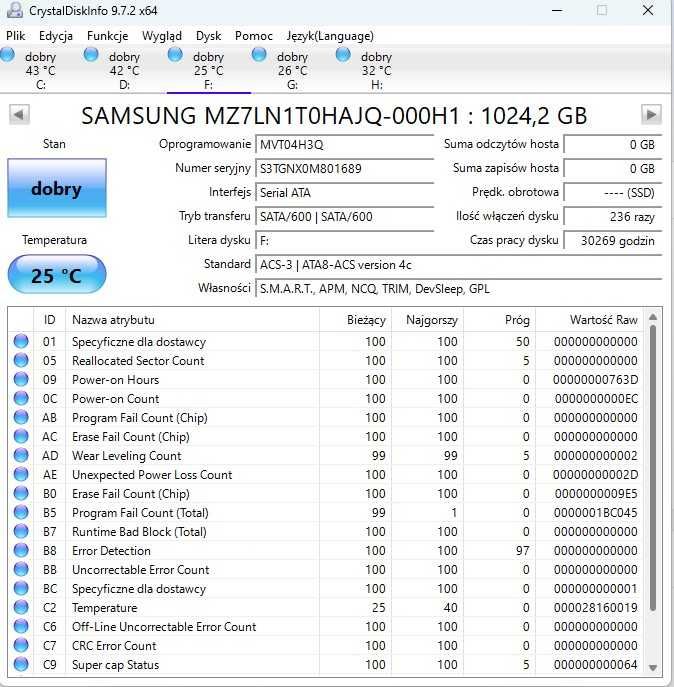Click status orb for Program Fail Count (Total)

click(21, 512)
